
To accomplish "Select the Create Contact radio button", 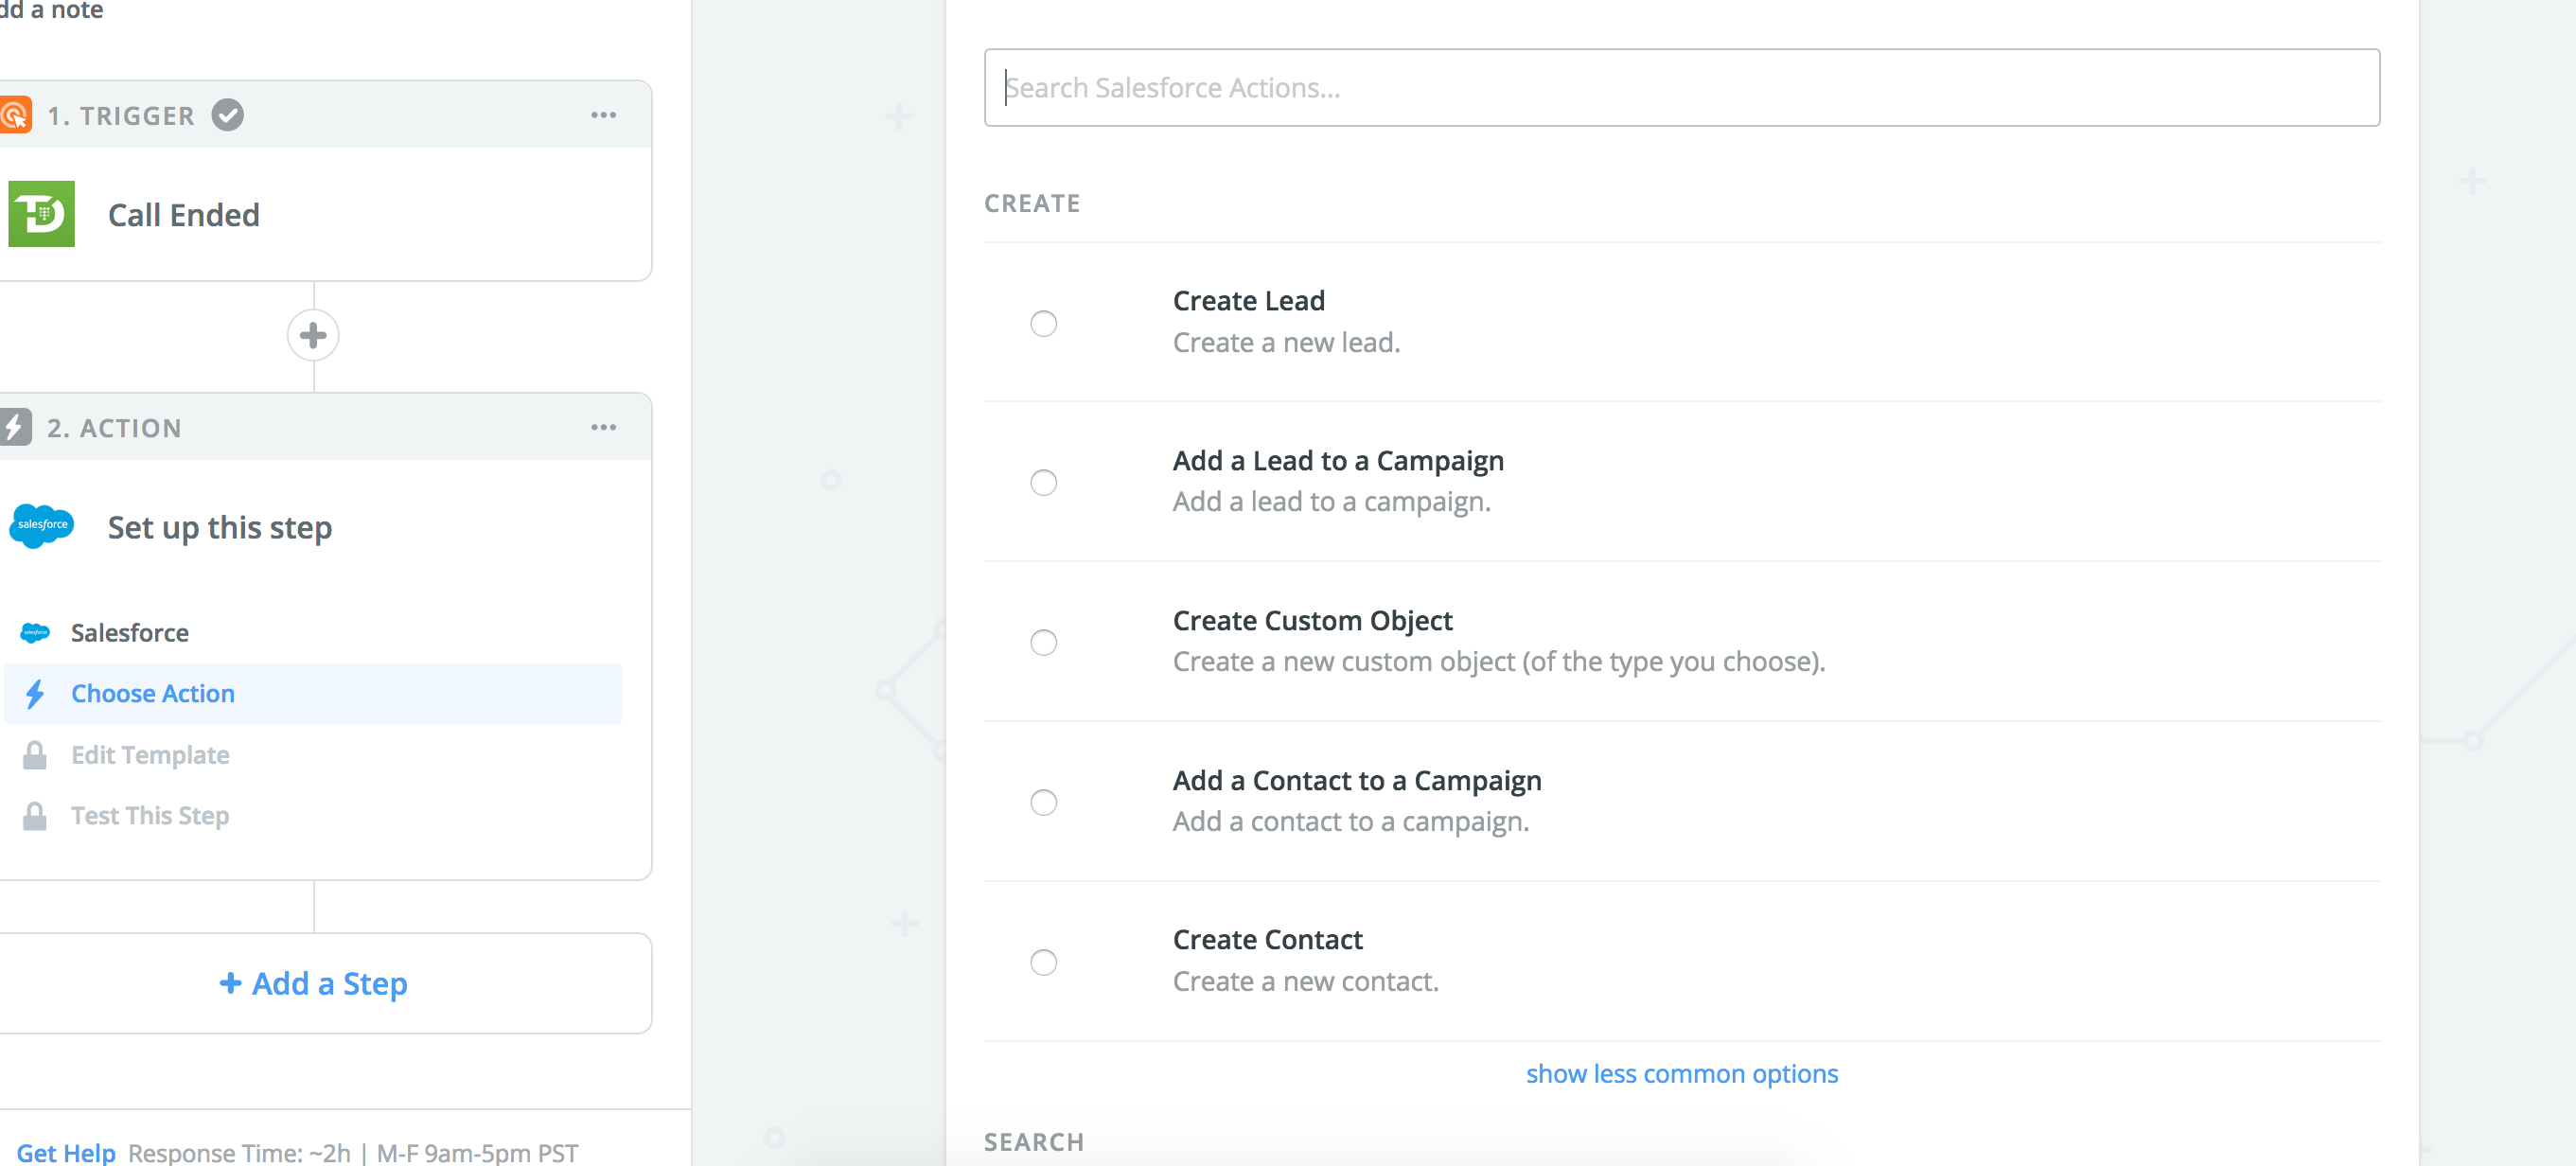I will [1043, 961].
